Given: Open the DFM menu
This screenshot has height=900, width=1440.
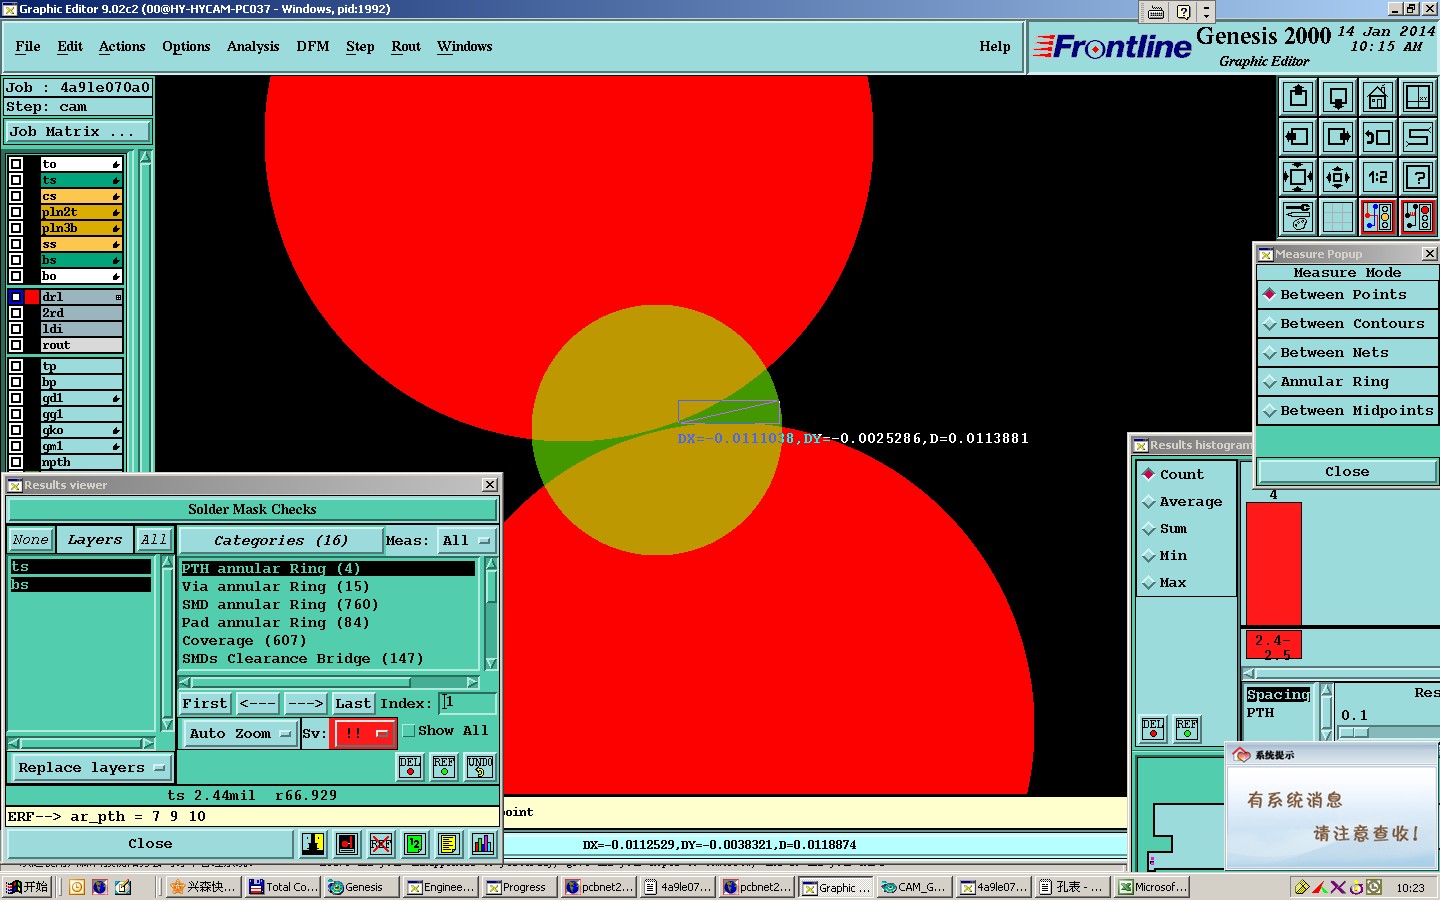Looking at the screenshot, I should point(313,47).
